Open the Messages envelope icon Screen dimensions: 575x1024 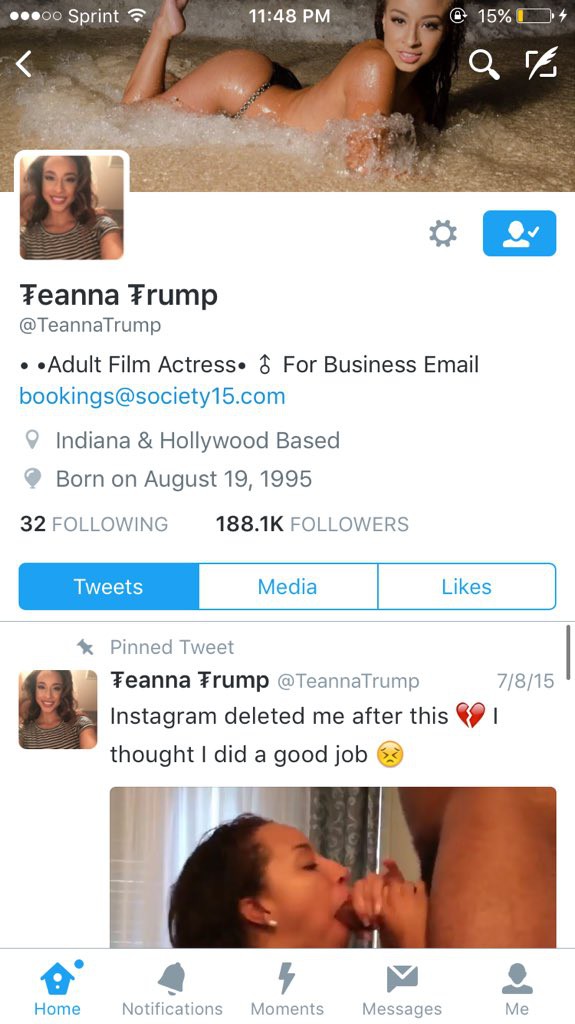click(402, 978)
